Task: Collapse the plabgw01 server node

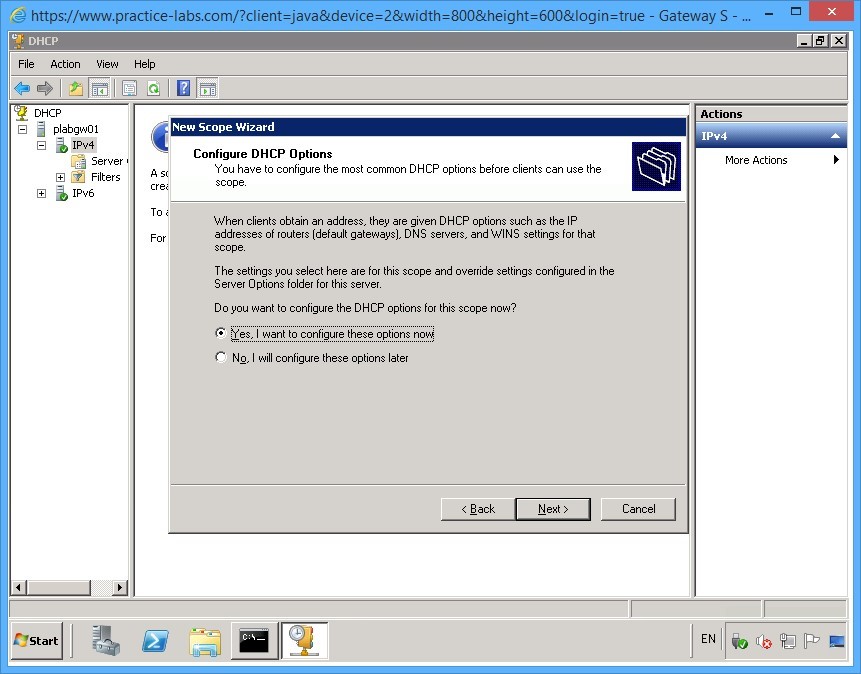Action: click(x=24, y=128)
